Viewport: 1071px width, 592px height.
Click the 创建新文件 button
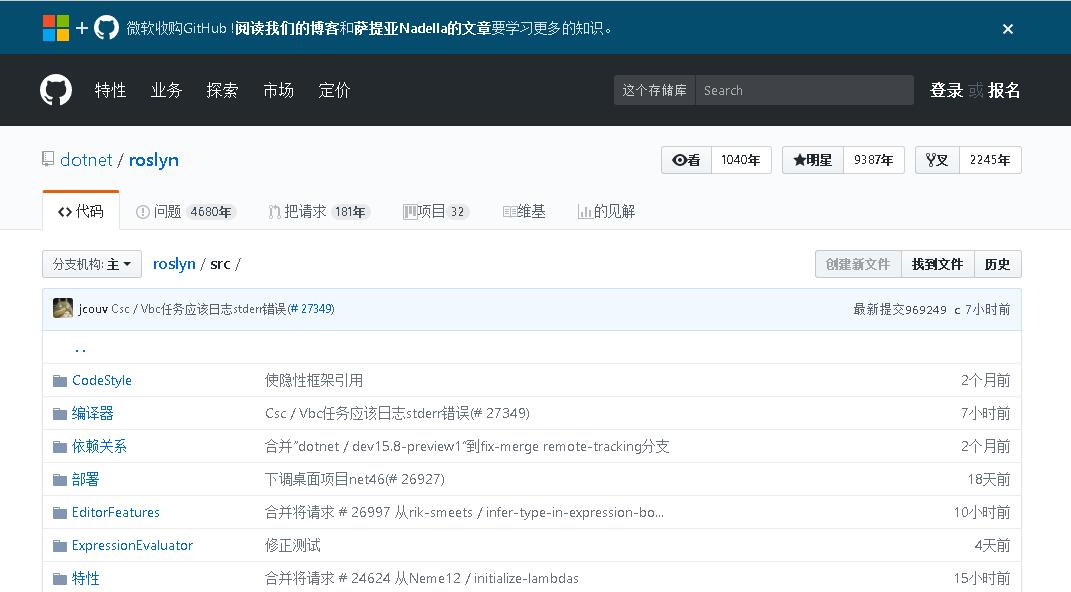(859, 264)
